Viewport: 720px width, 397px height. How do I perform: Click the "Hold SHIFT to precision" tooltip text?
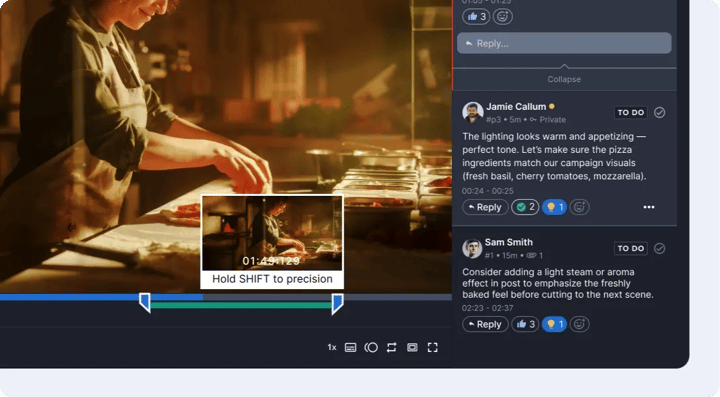272,279
